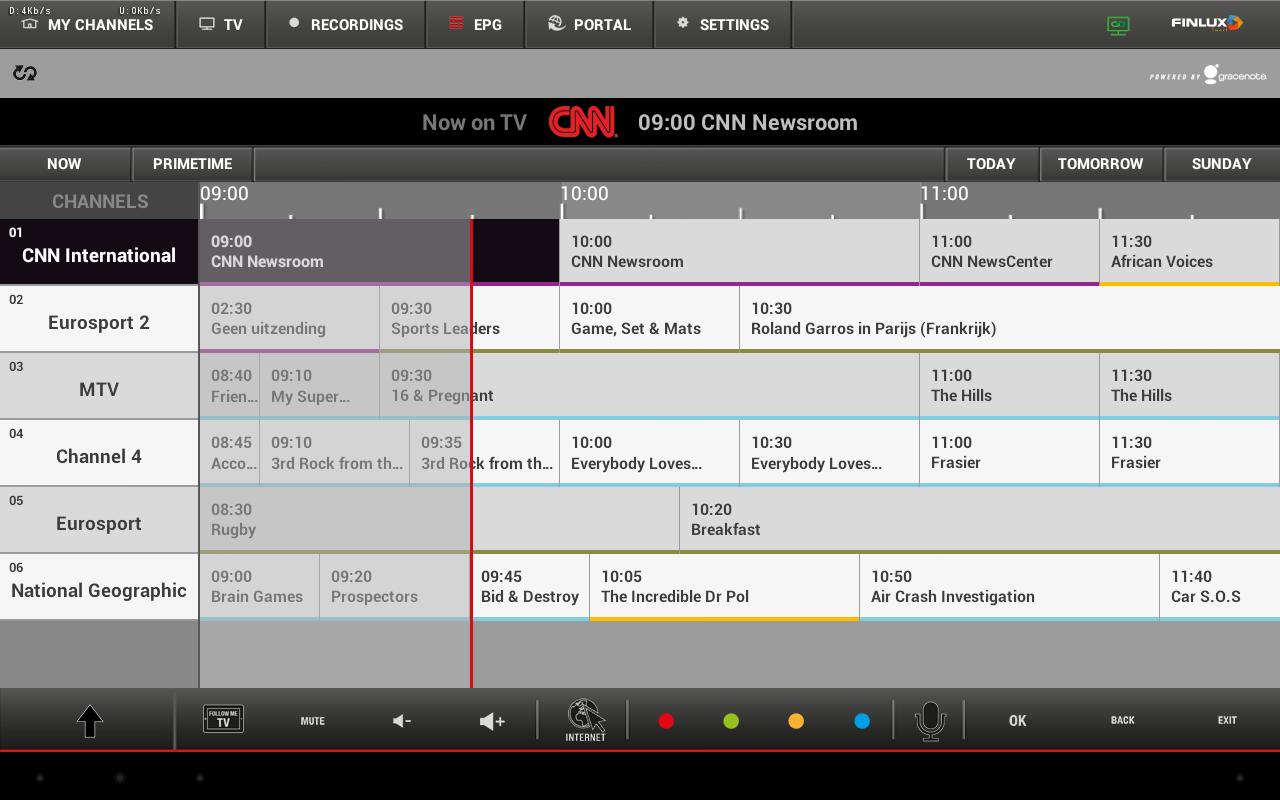Select Air Crash Investigation at 10:50

(1008, 587)
